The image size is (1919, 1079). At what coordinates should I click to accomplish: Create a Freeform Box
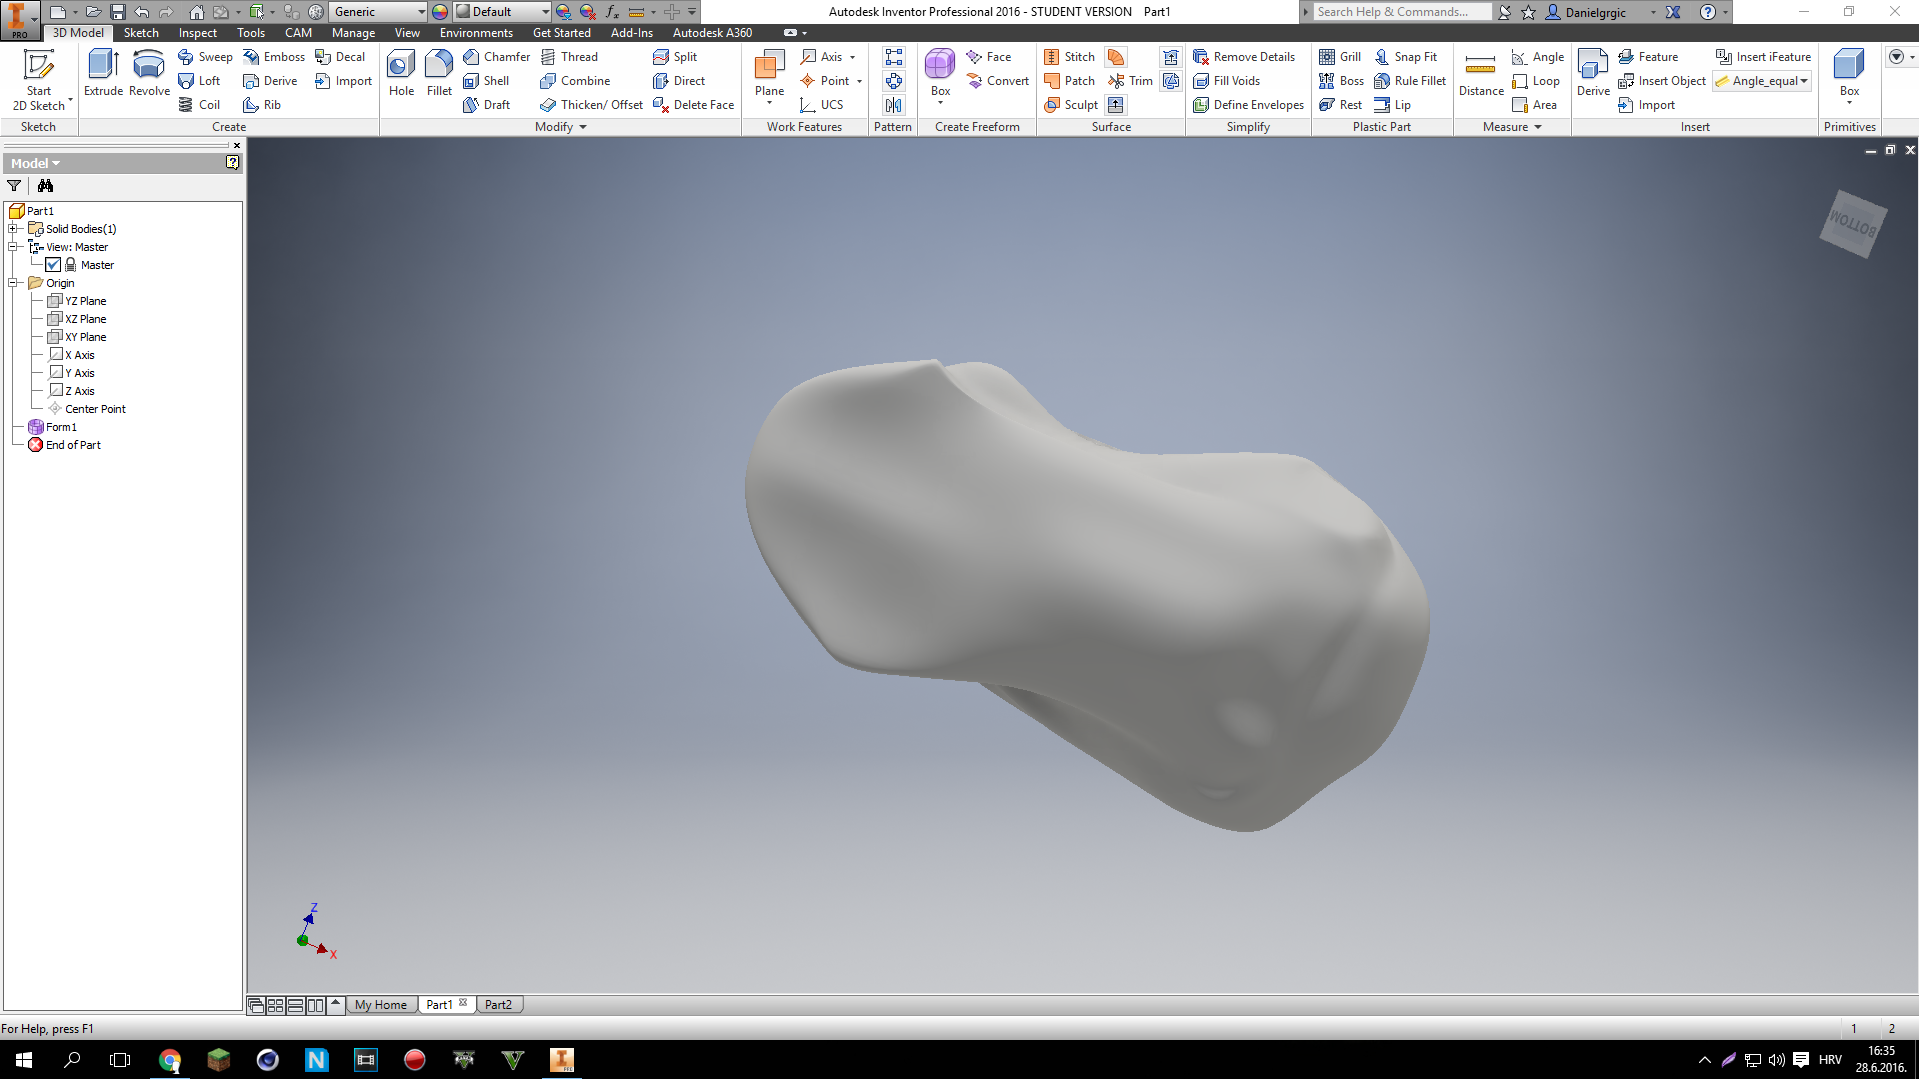click(940, 76)
